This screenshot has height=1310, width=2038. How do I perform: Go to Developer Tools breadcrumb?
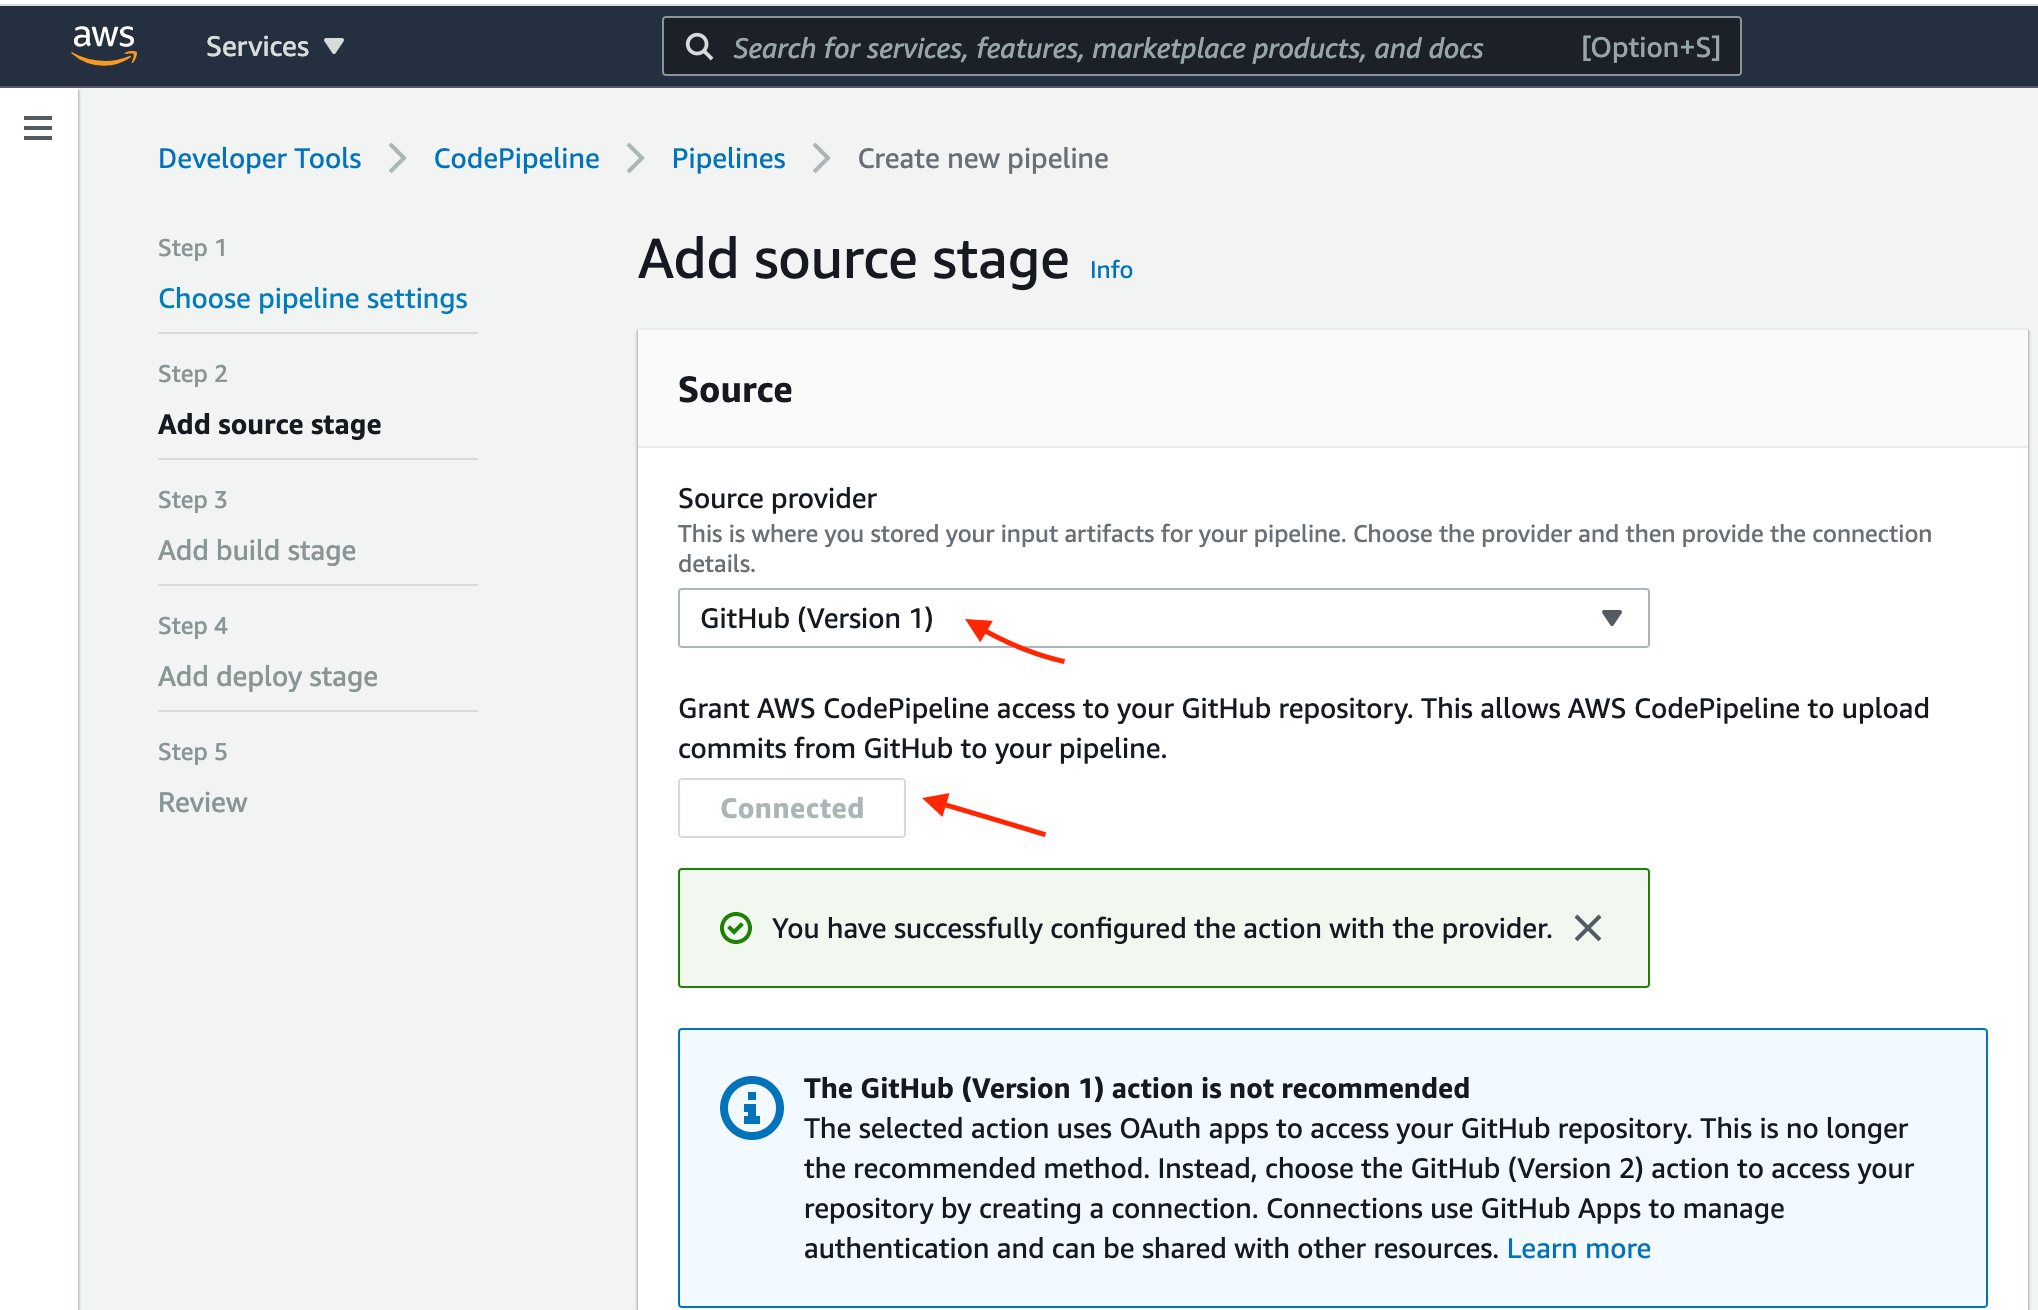pyautogui.click(x=259, y=158)
